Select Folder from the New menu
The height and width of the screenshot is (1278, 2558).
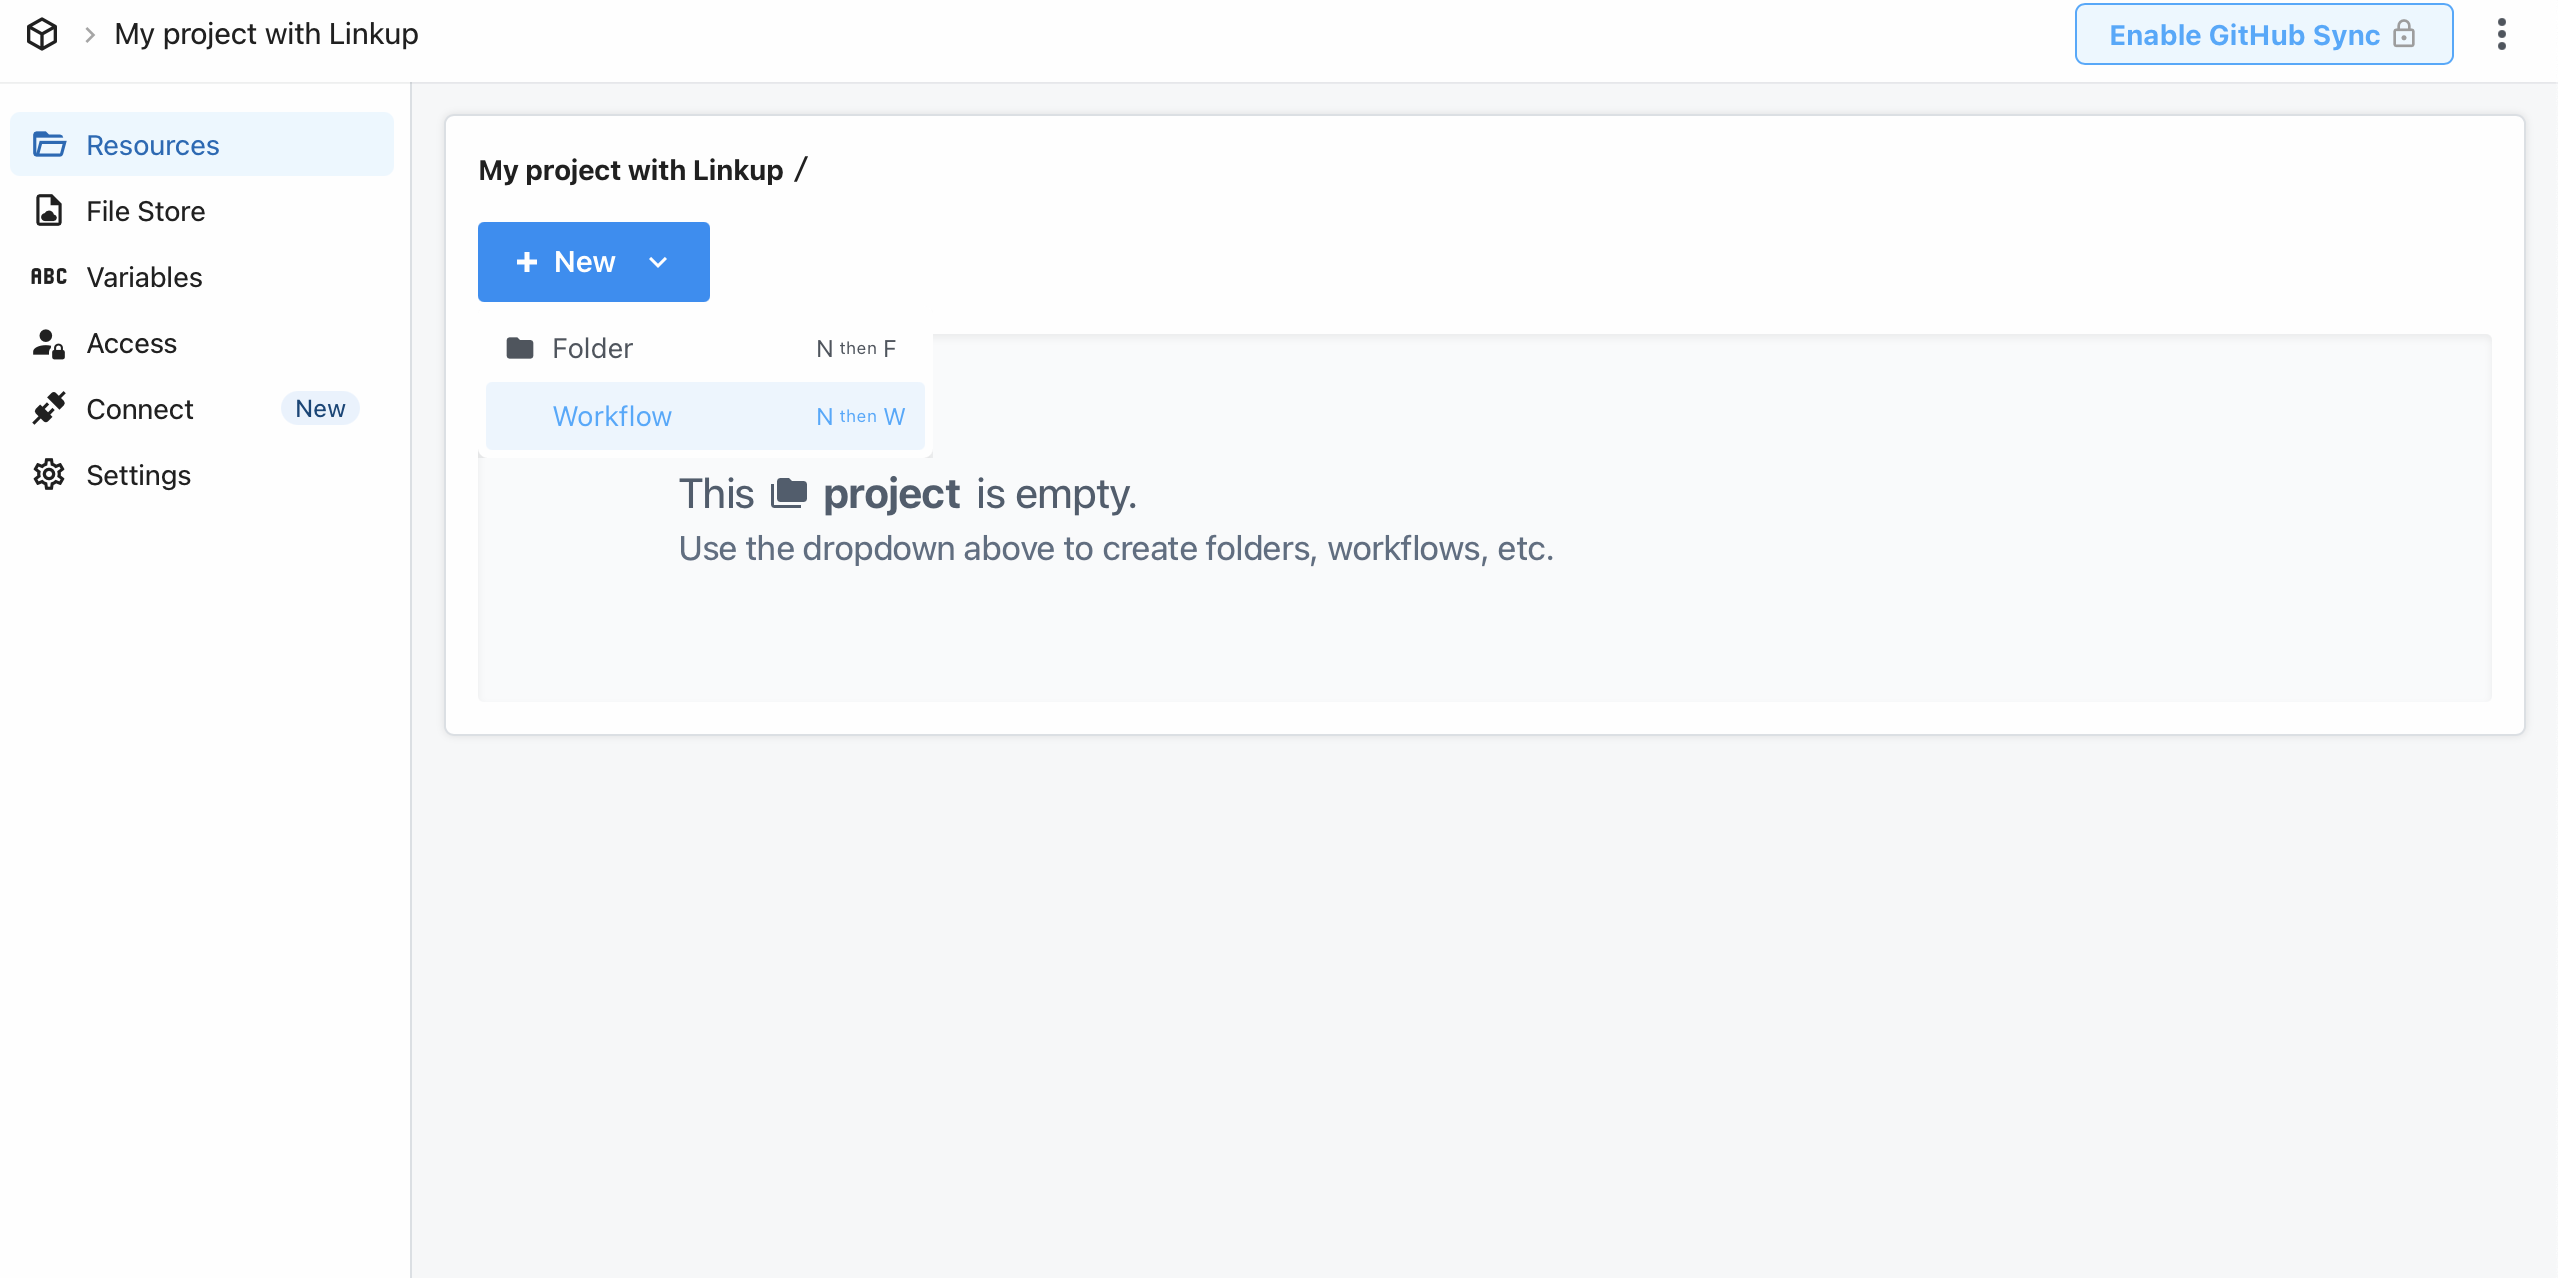[x=592, y=348]
